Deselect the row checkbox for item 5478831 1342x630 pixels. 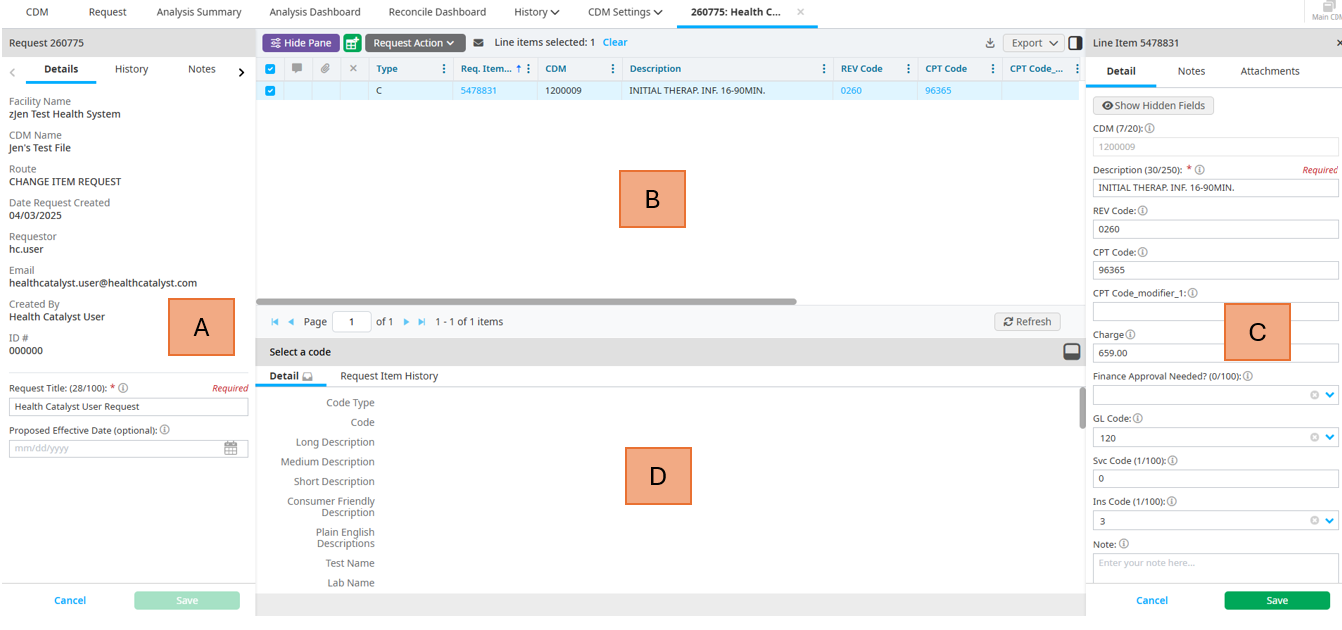pos(270,91)
